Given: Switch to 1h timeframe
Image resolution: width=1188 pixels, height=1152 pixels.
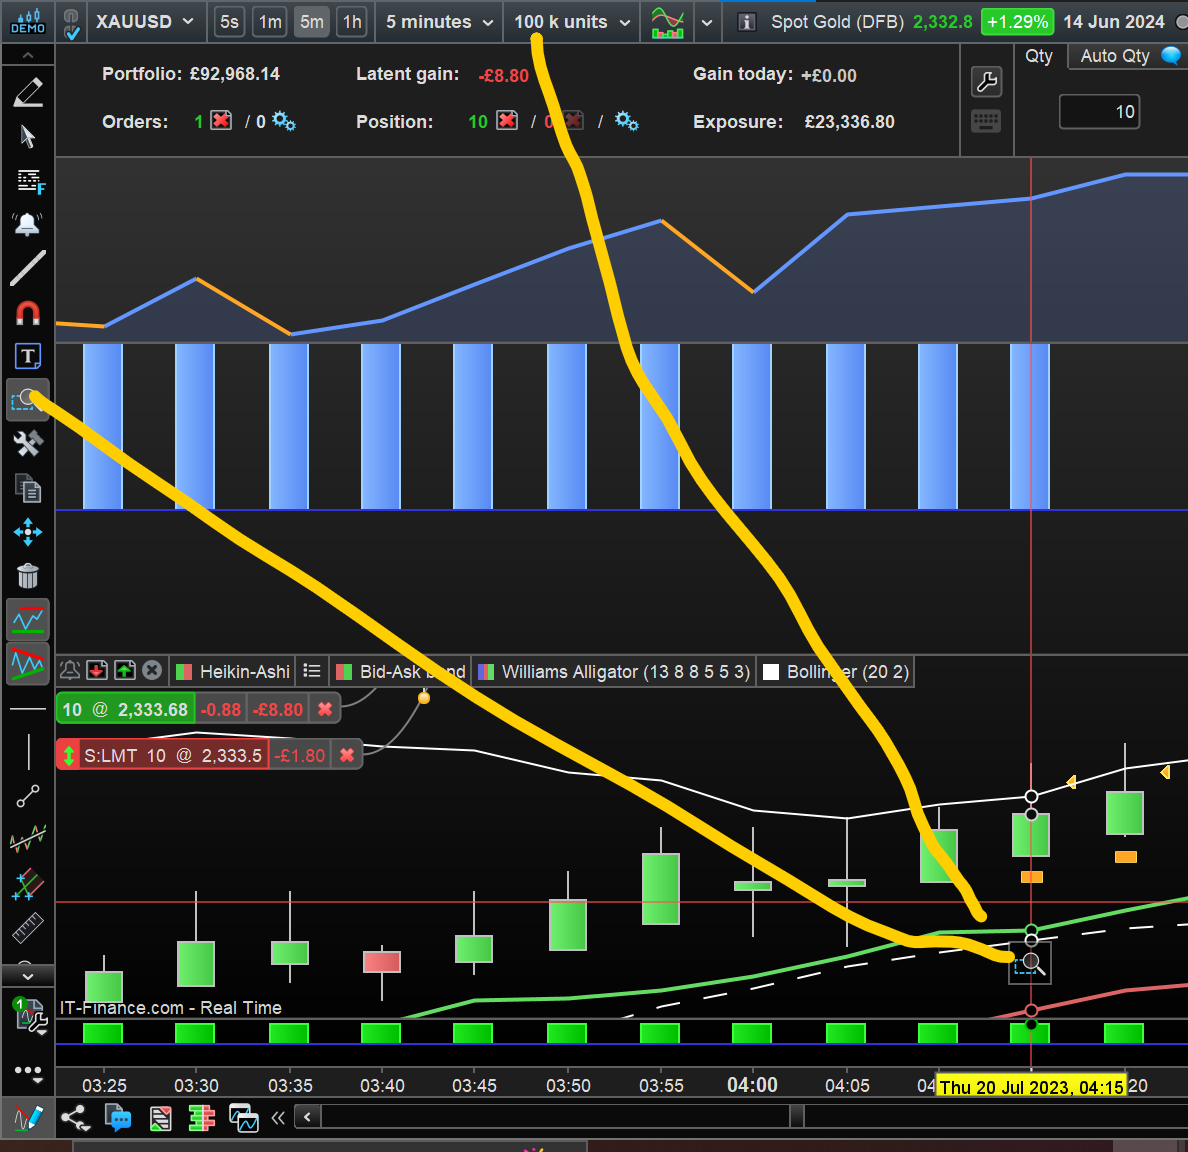Looking at the screenshot, I should (352, 22).
